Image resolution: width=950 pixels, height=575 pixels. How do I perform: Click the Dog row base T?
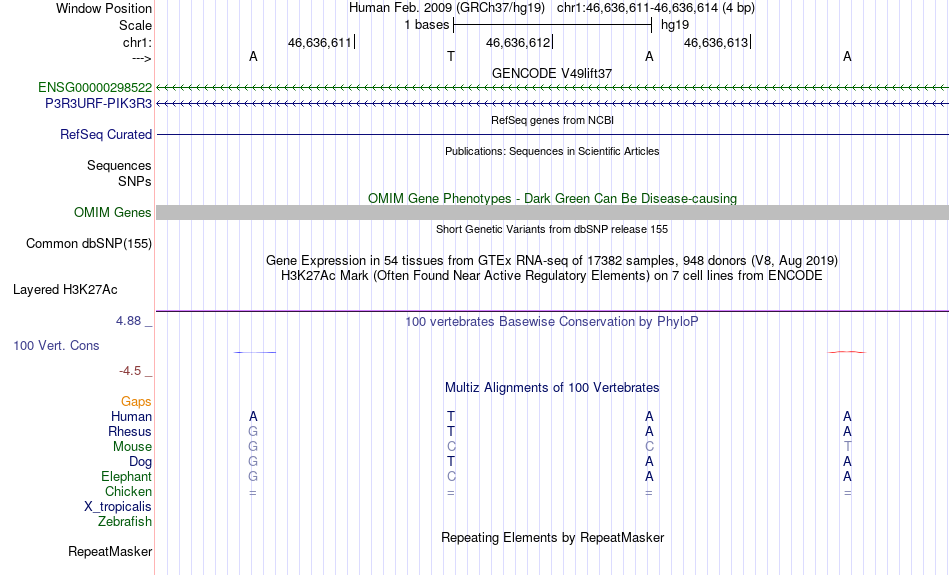[451, 462]
